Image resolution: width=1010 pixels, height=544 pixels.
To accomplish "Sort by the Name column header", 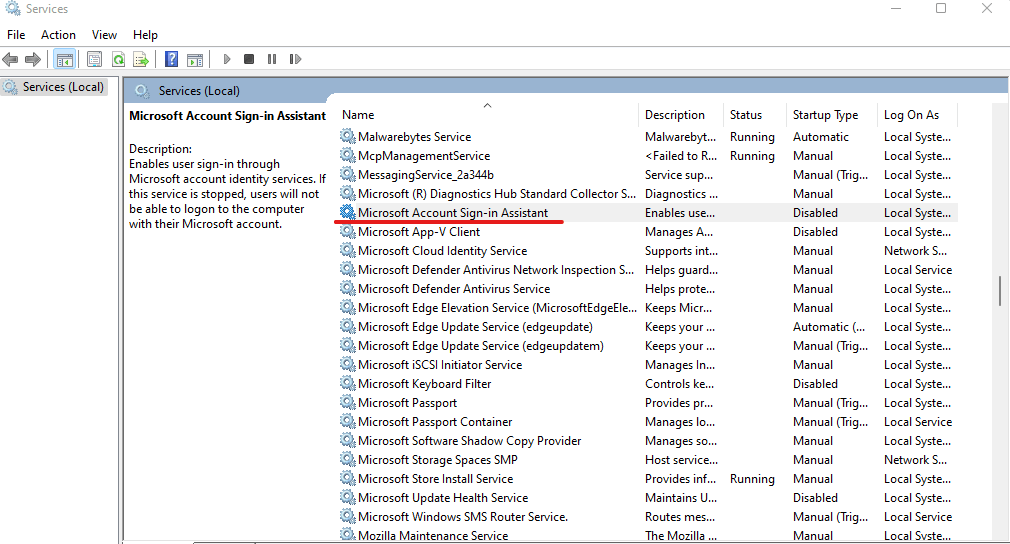I will 488,115.
